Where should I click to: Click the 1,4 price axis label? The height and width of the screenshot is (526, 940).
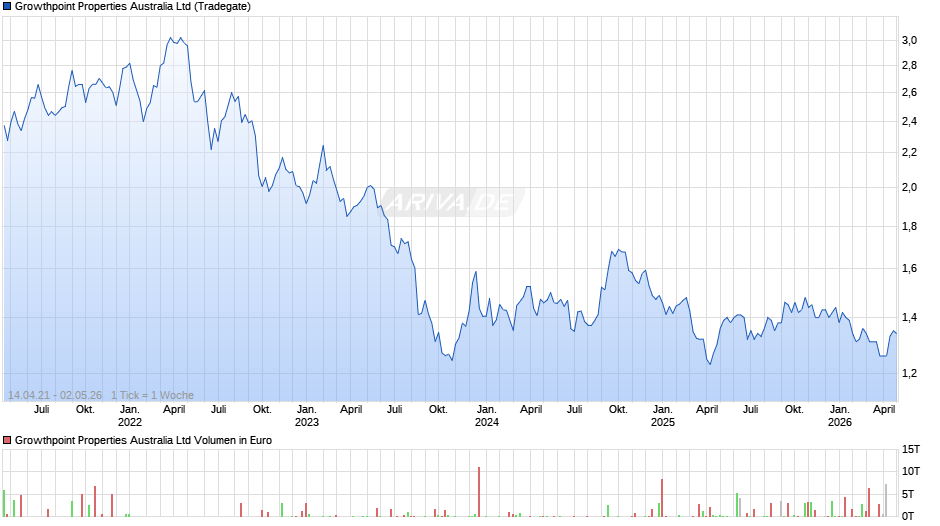(909, 317)
